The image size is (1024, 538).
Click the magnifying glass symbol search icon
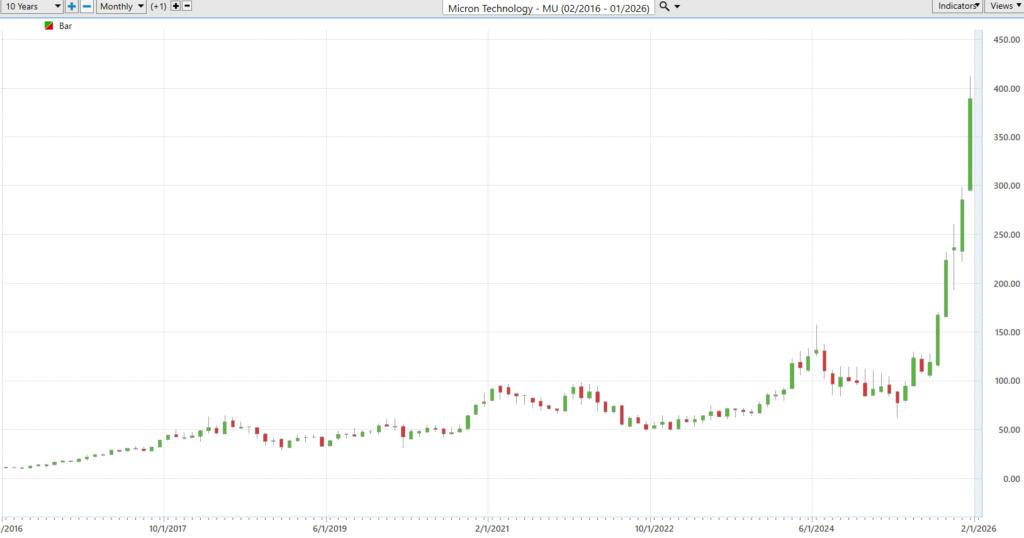point(664,7)
